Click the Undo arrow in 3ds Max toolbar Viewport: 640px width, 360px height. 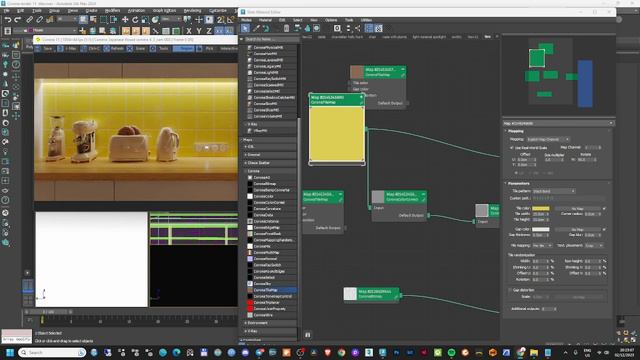click(8, 20)
